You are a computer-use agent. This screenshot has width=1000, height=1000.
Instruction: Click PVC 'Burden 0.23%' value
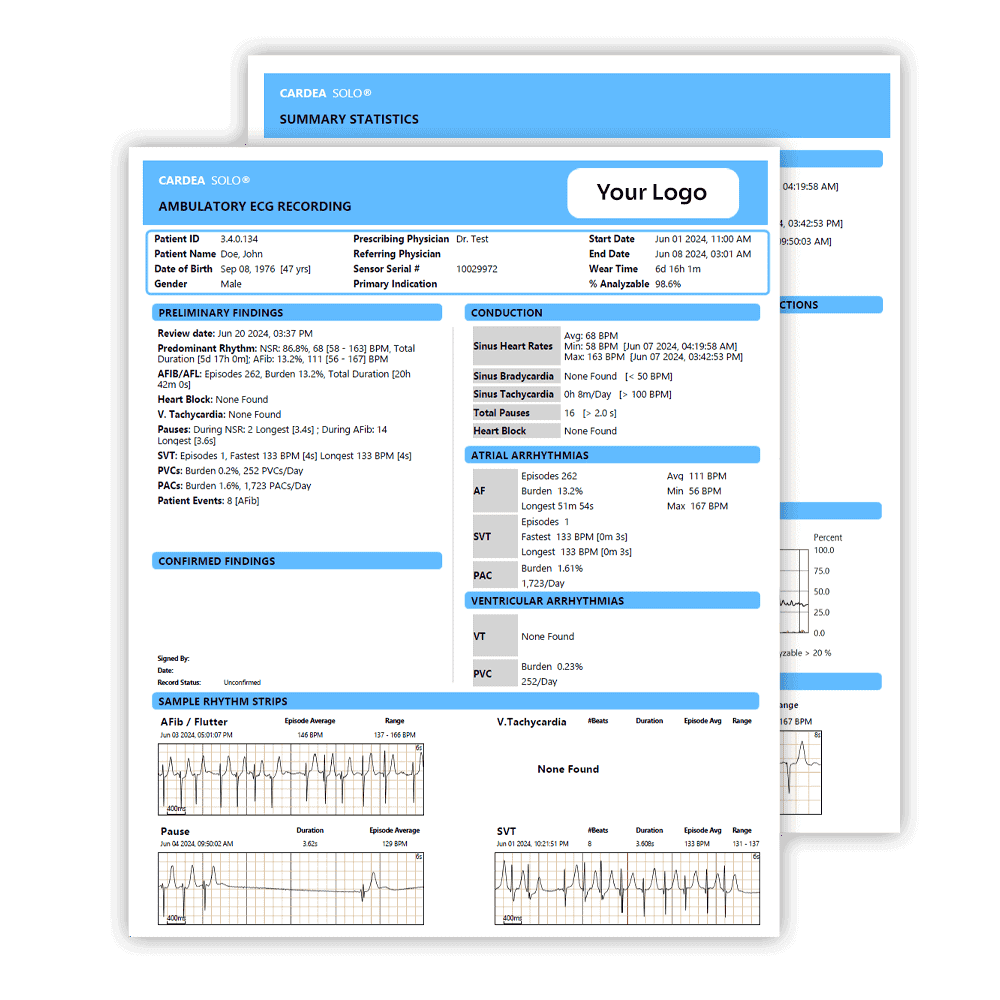coord(552,666)
